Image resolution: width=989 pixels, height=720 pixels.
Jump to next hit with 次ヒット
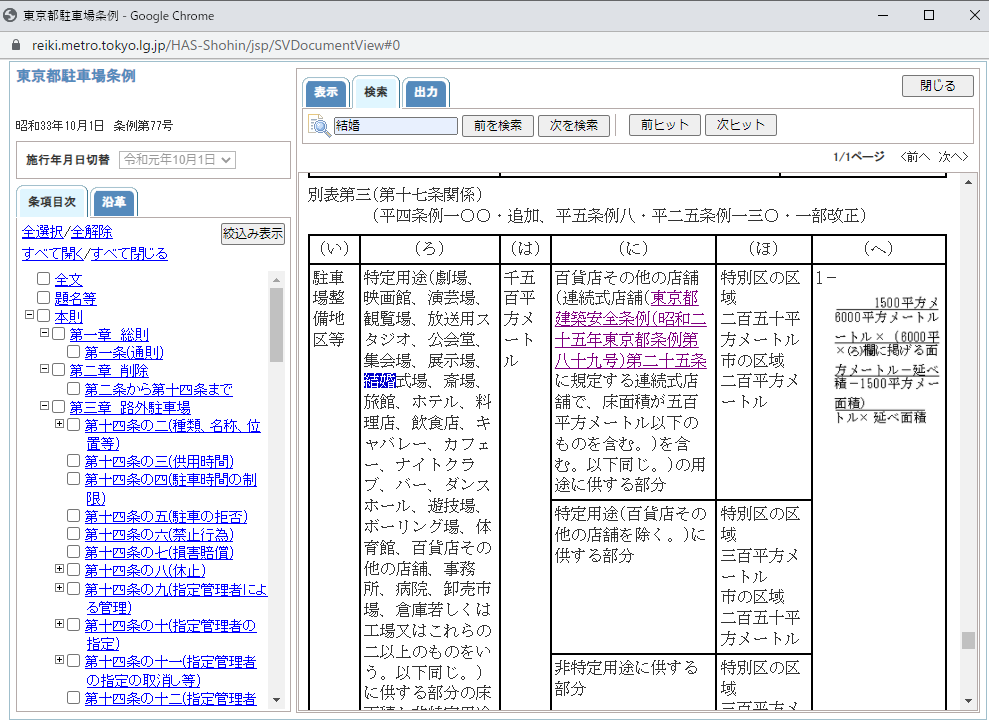[x=740, y=125]
